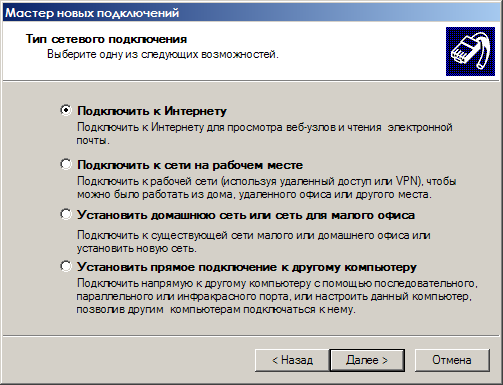The height and width of the screenshot is (385, 503).
Task: Click the description text mentioning VPN
Action: tap(266, 188)
